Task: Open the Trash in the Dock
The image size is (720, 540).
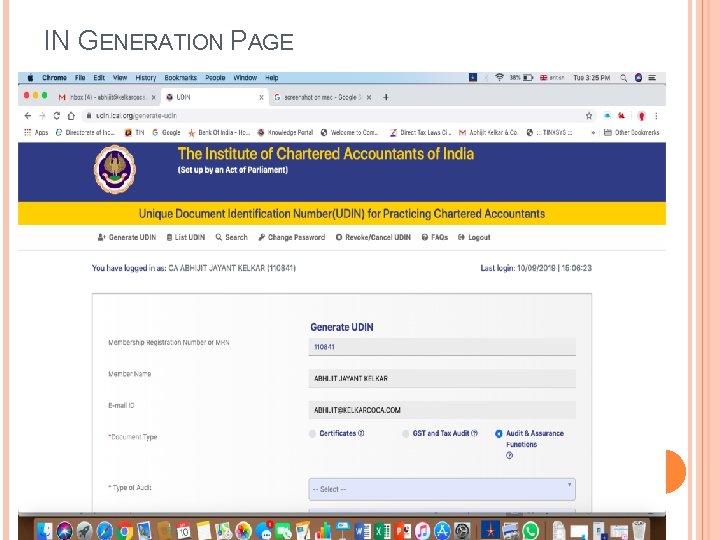Action: coord(639,530)
